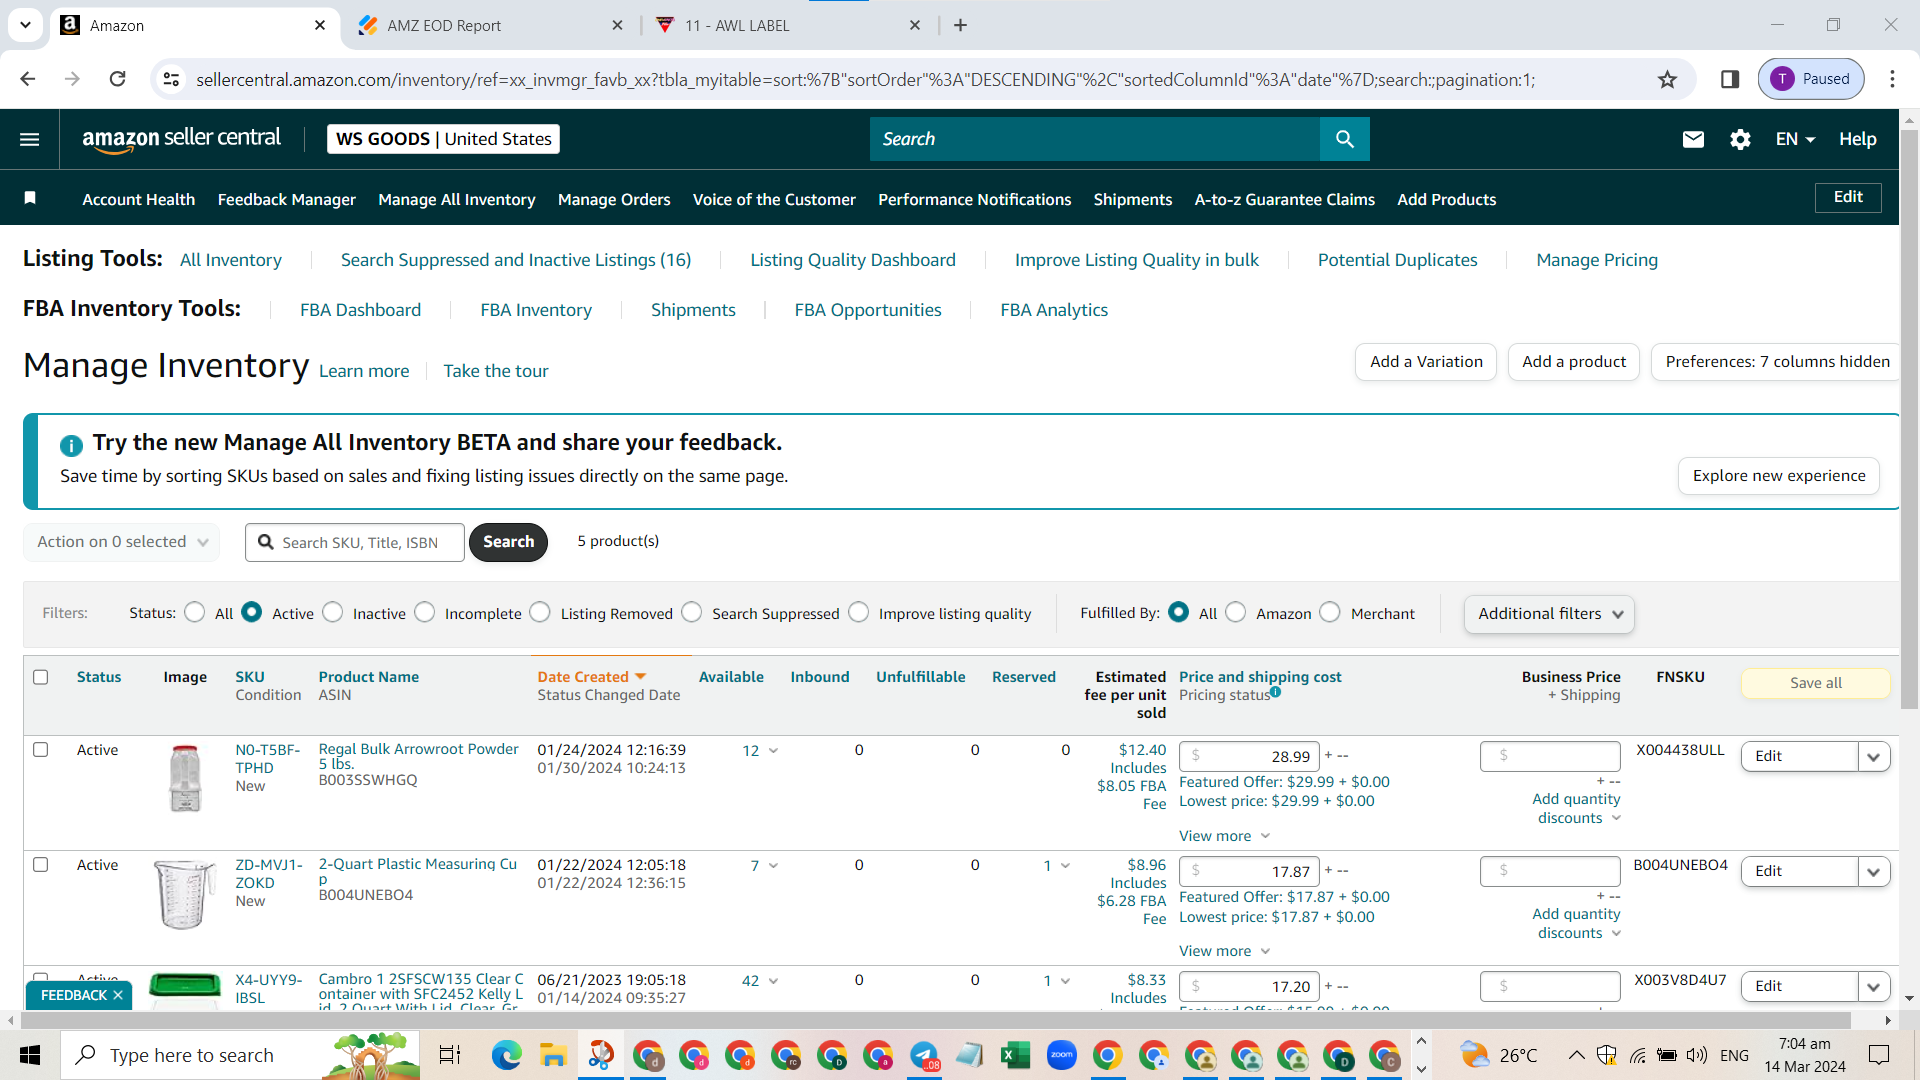Open Manage Orders in the nav bar
The height and width of the screenshot is (1080, 1920).
(614, 199)
